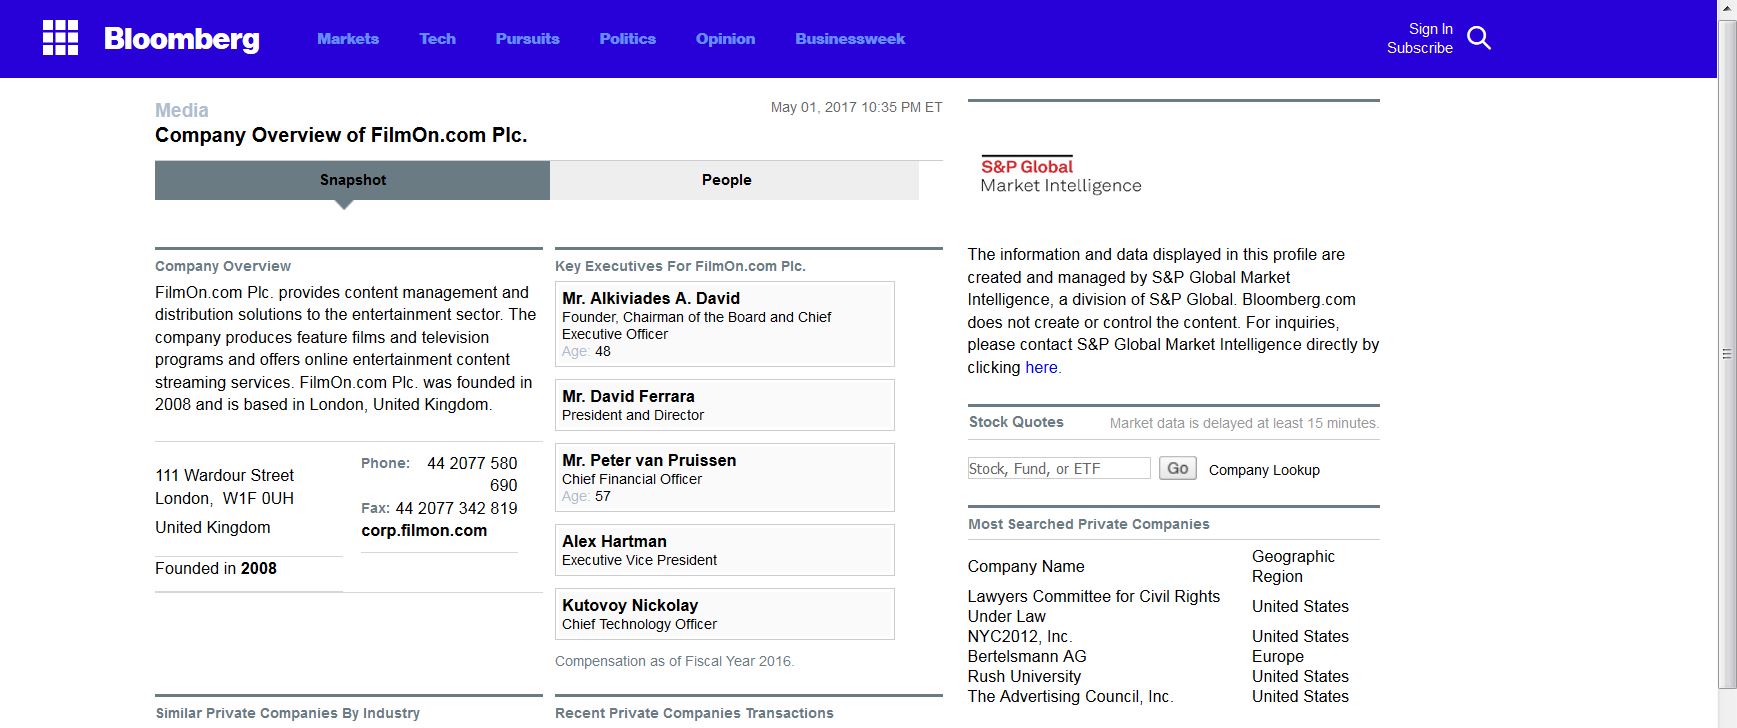Open the Pursuits menu
Viewport: 1737px width, 728px height.
tap(527, 39)
